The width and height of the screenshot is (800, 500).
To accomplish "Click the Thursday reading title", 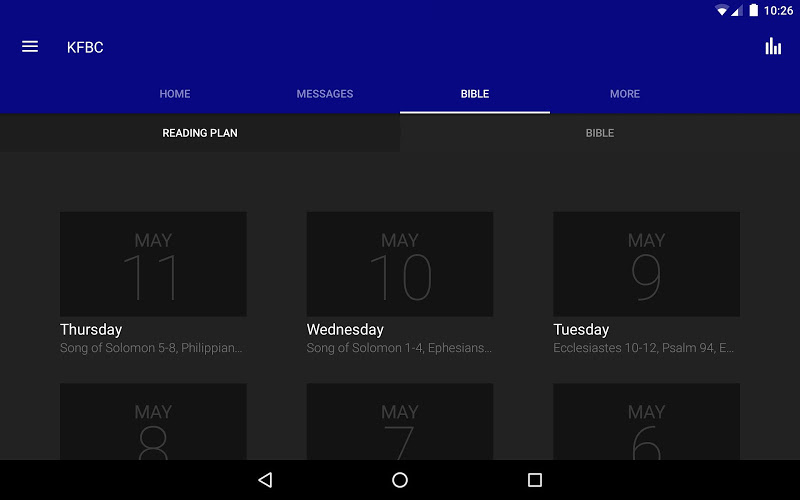I will click(x=91, y=330).
